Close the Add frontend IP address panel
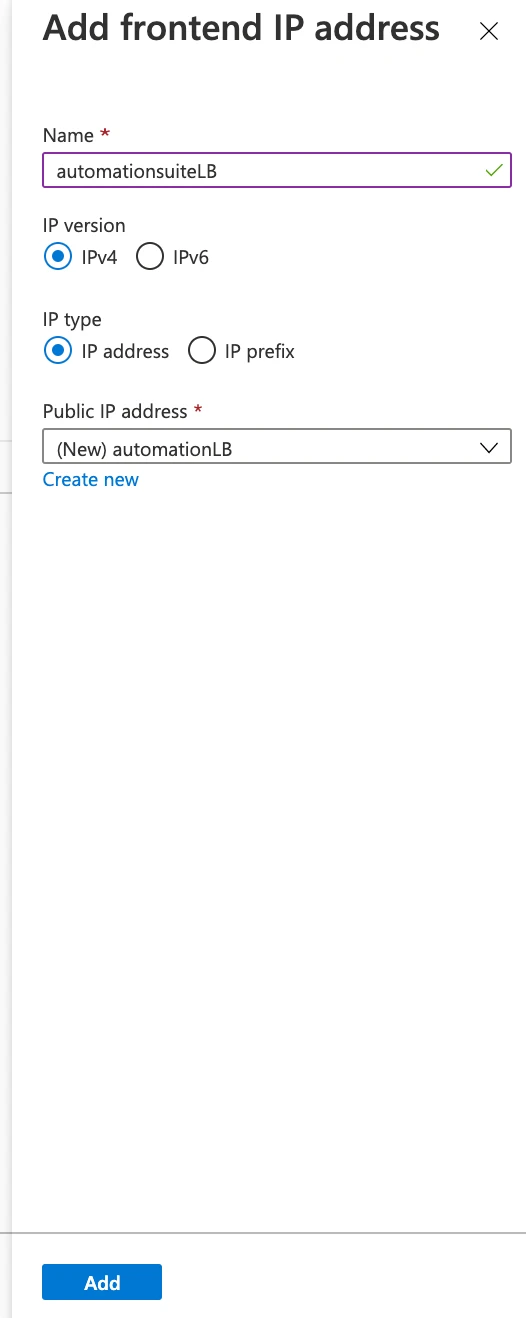 point(489,31)
